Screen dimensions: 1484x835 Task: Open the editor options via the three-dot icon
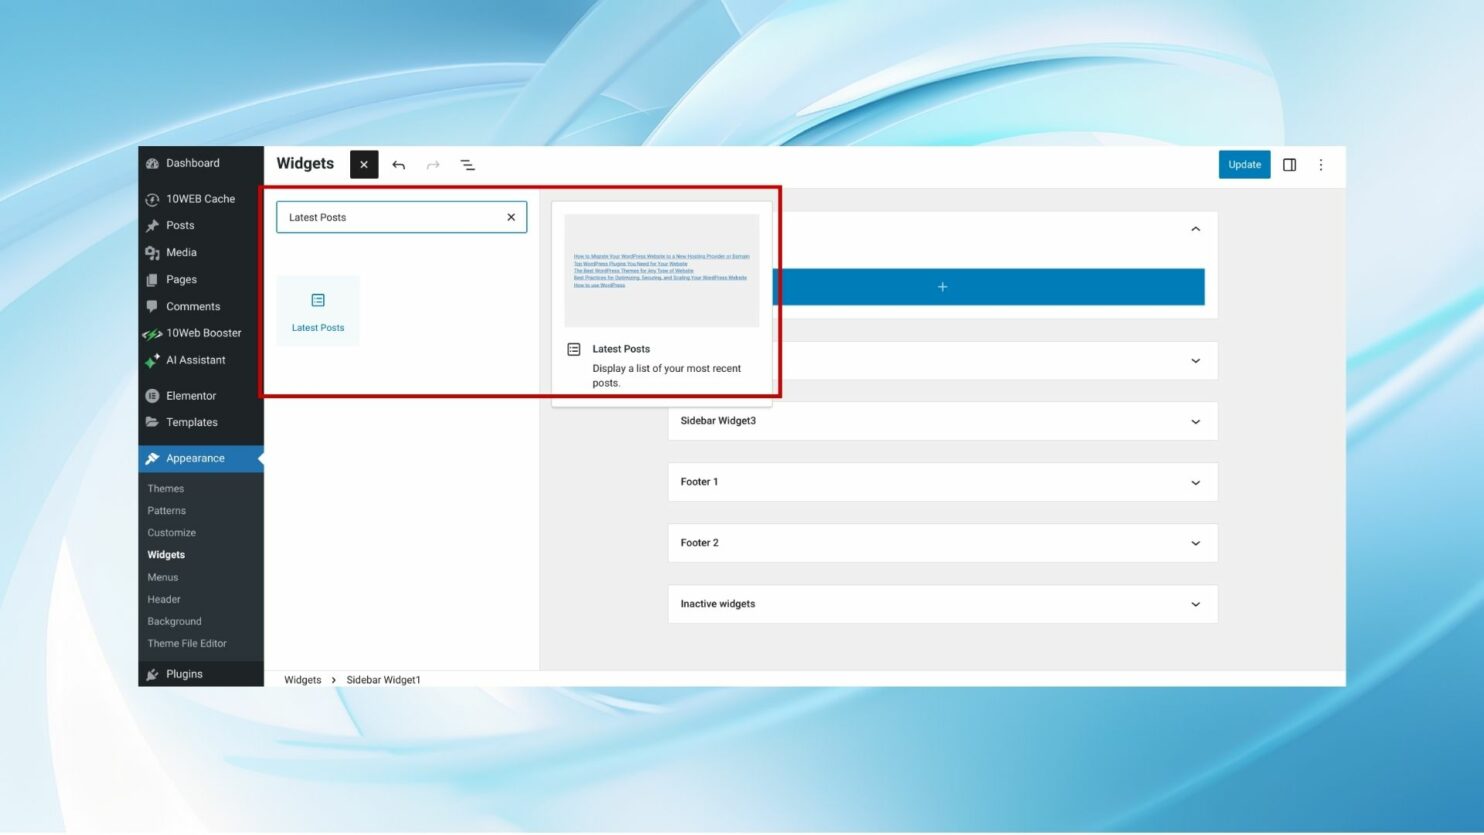pos(1321,164)
